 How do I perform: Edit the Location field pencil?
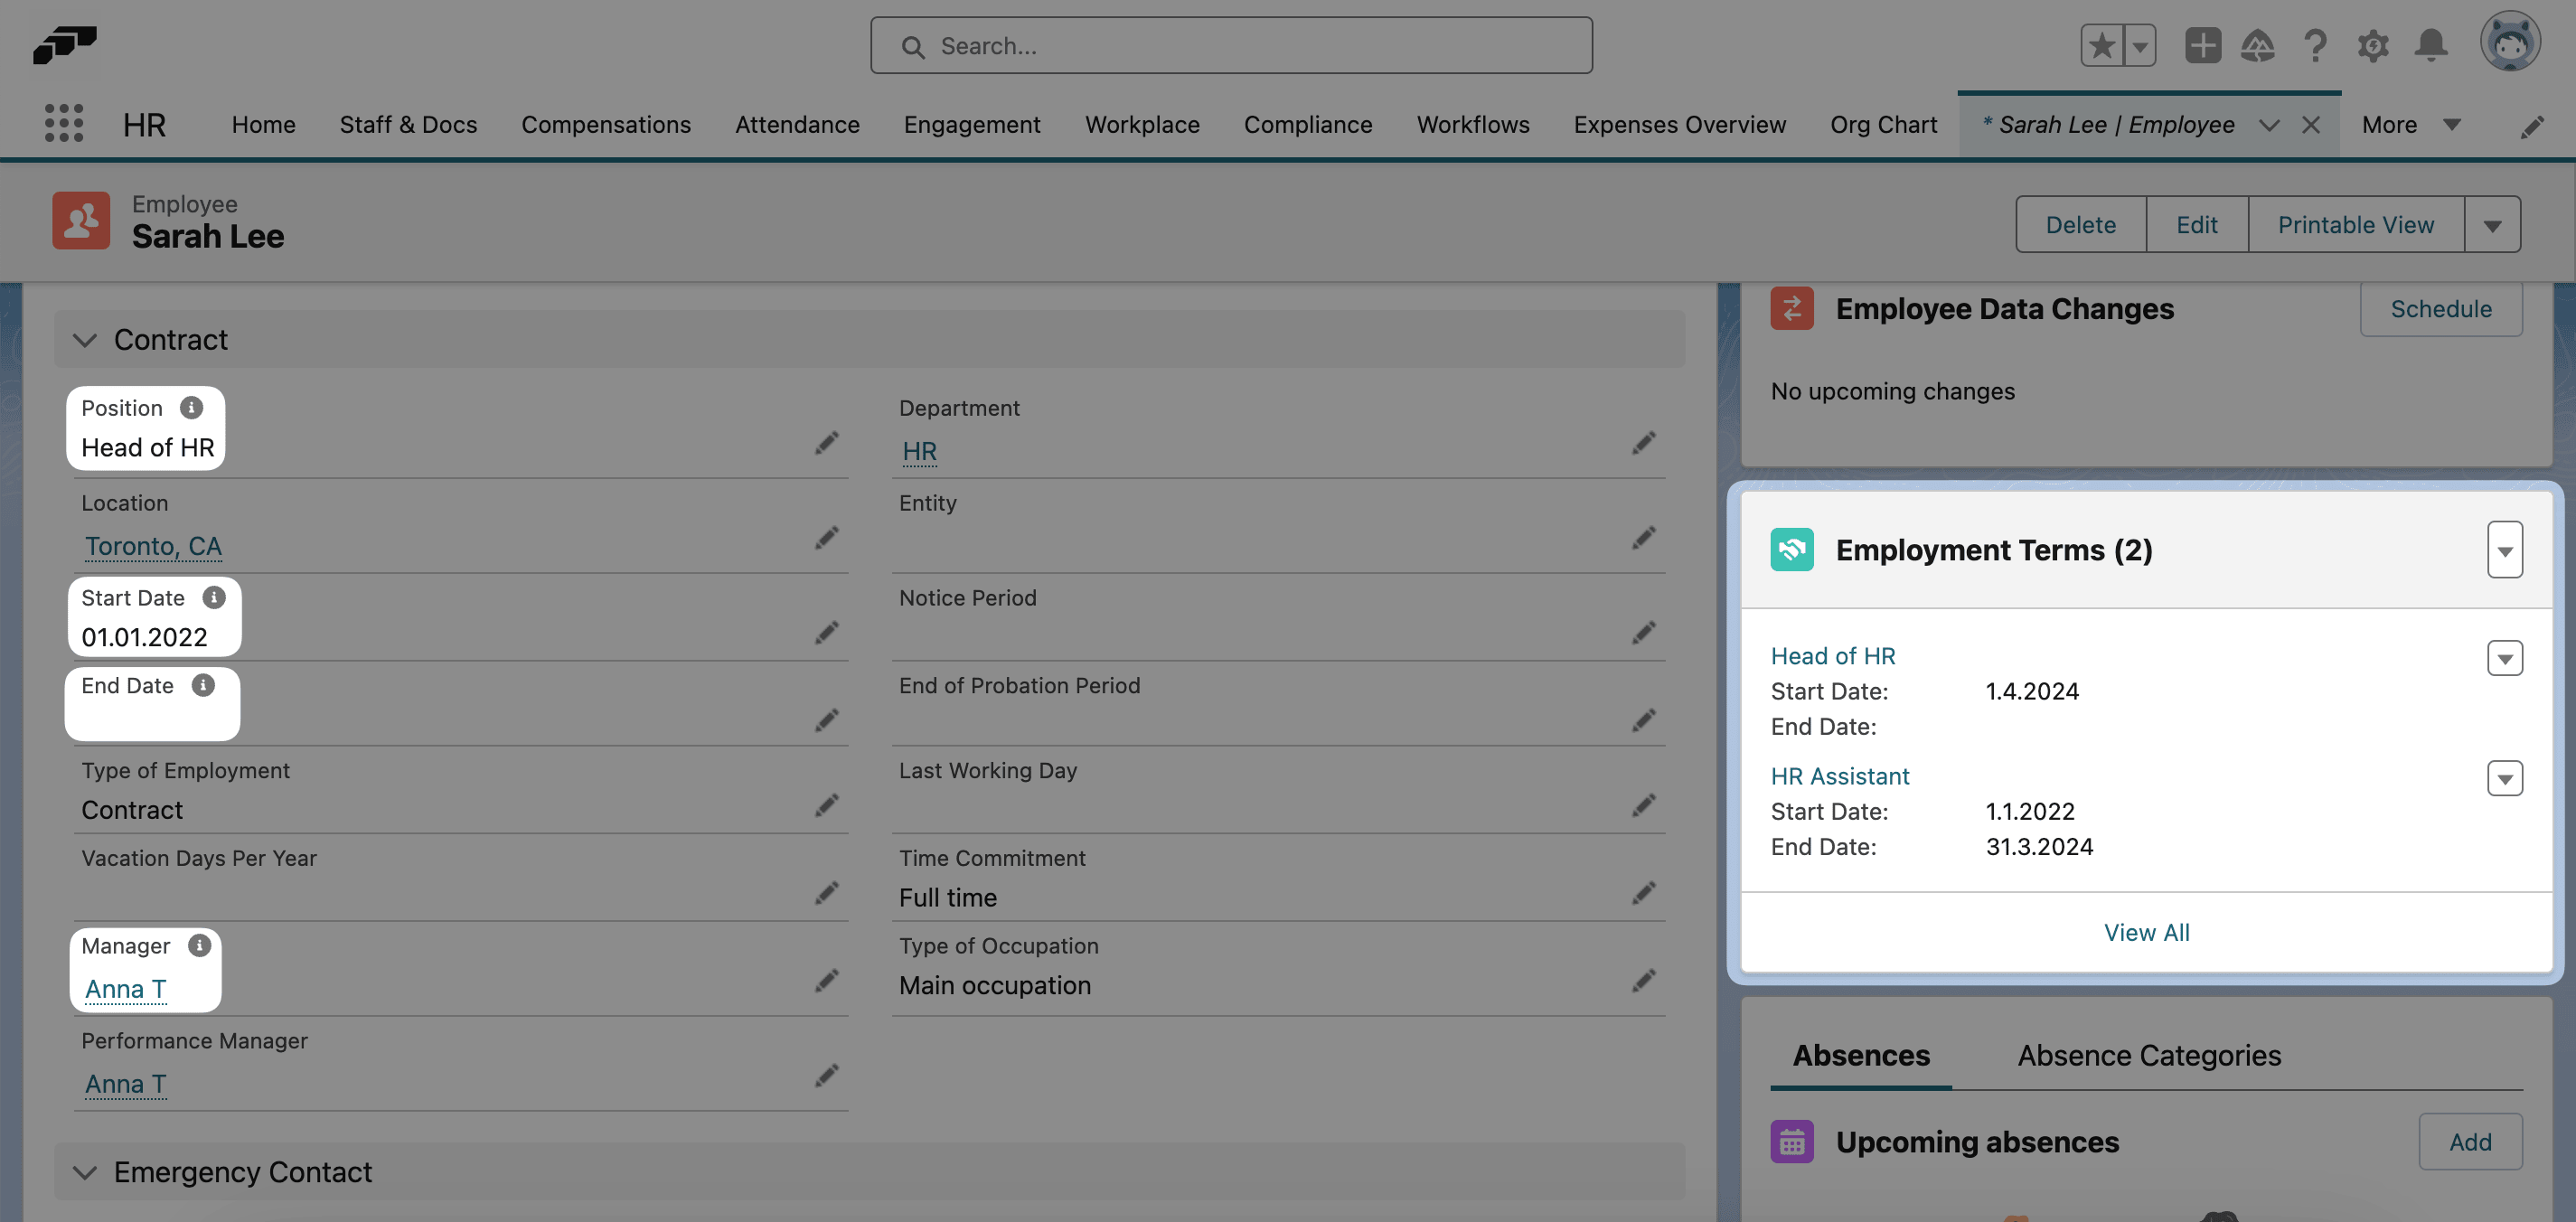coord(826,538)
